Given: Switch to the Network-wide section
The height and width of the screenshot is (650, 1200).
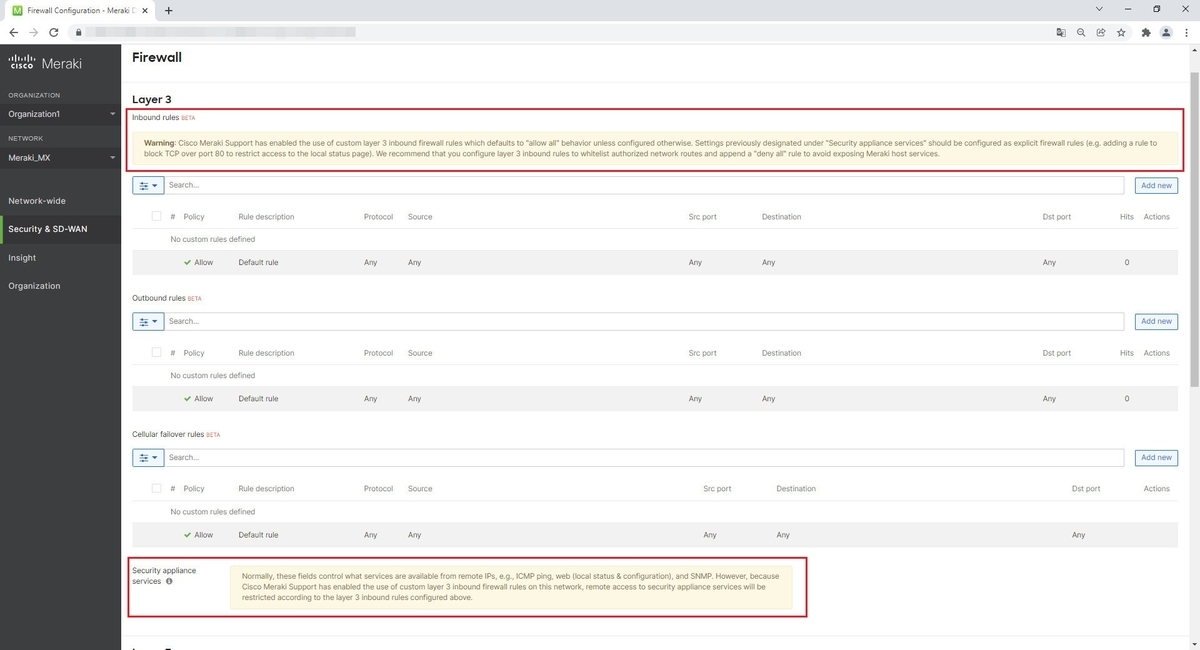Looking at the screenshot, I should tap(42, 200).
